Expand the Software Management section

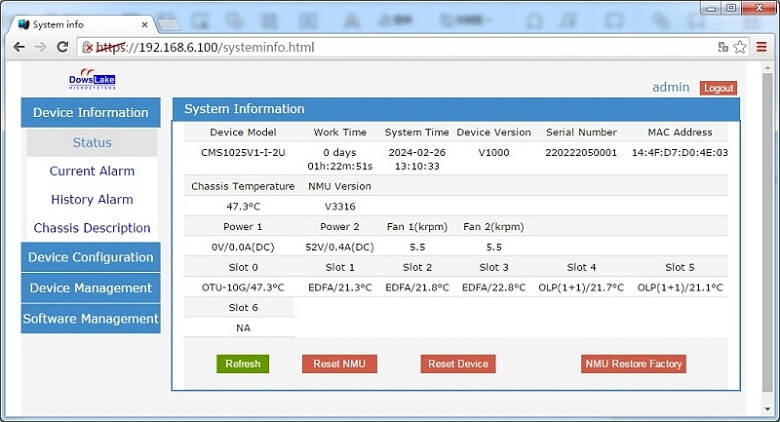90,319
